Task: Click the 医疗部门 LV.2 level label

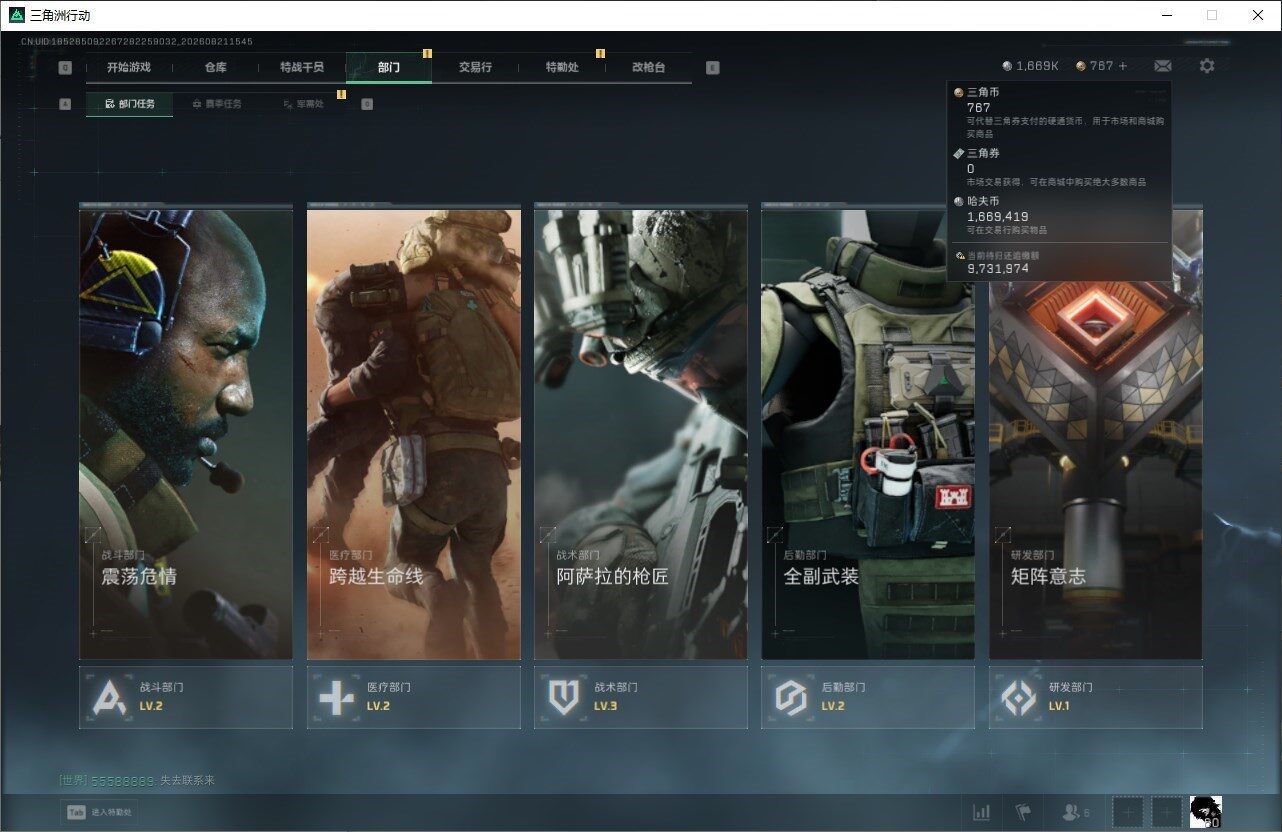Action: coord(378,706)
